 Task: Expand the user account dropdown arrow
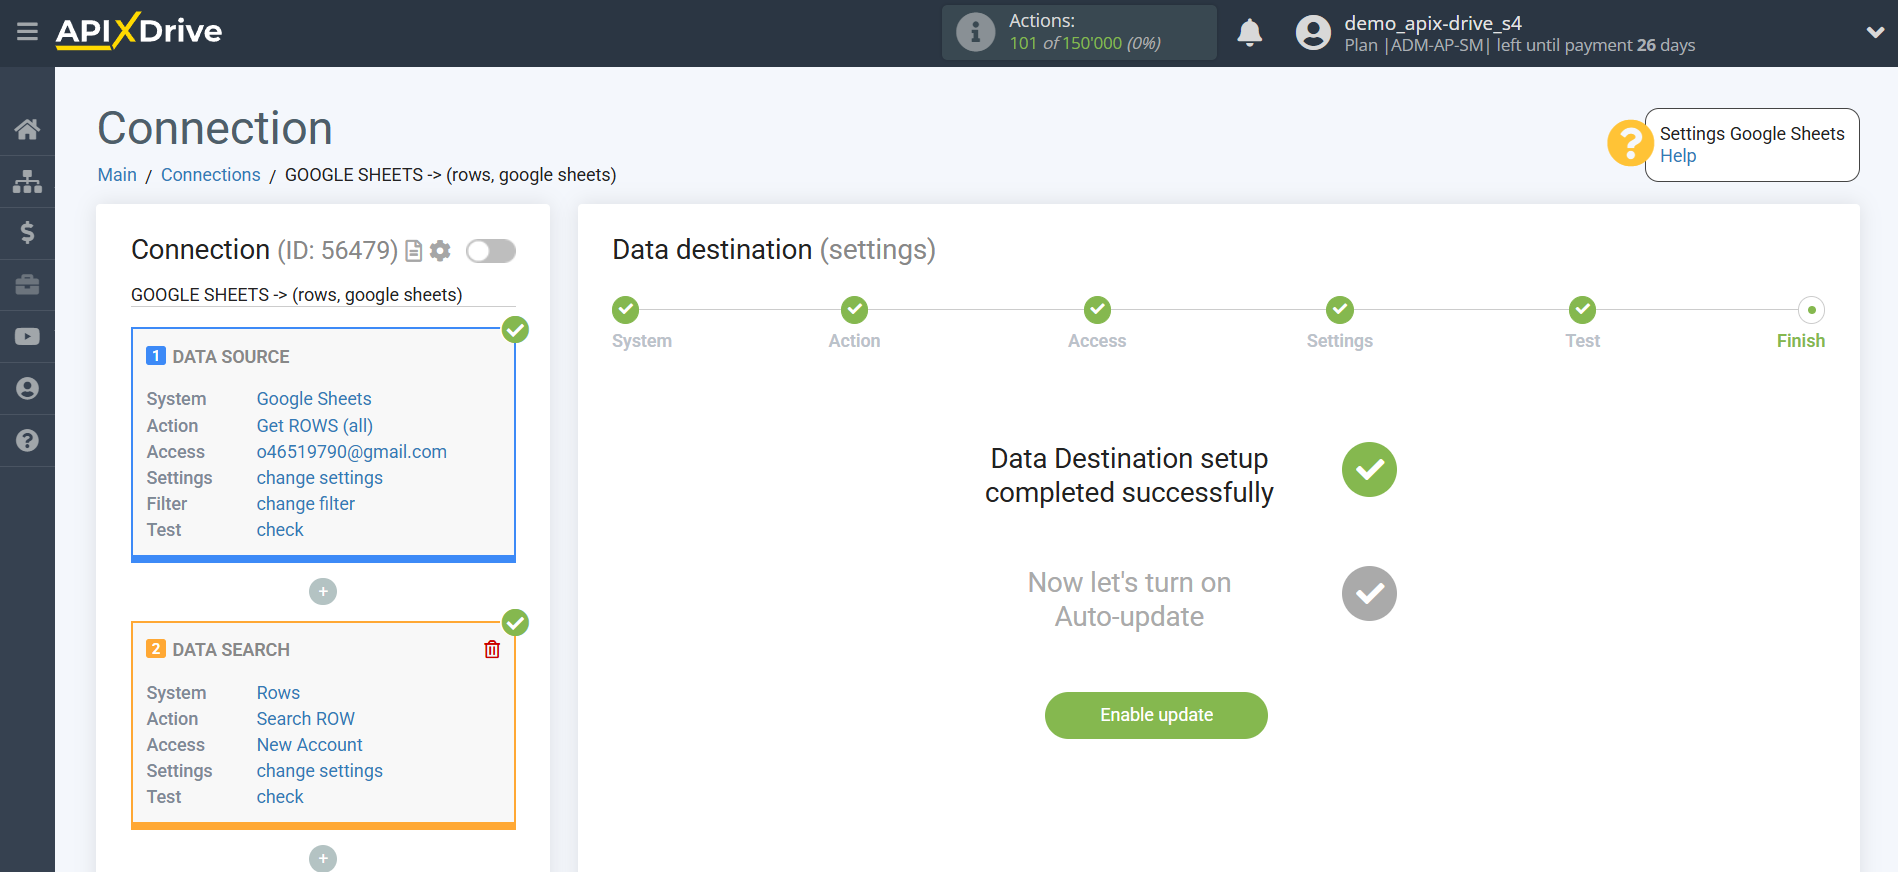coord(1875,33)
